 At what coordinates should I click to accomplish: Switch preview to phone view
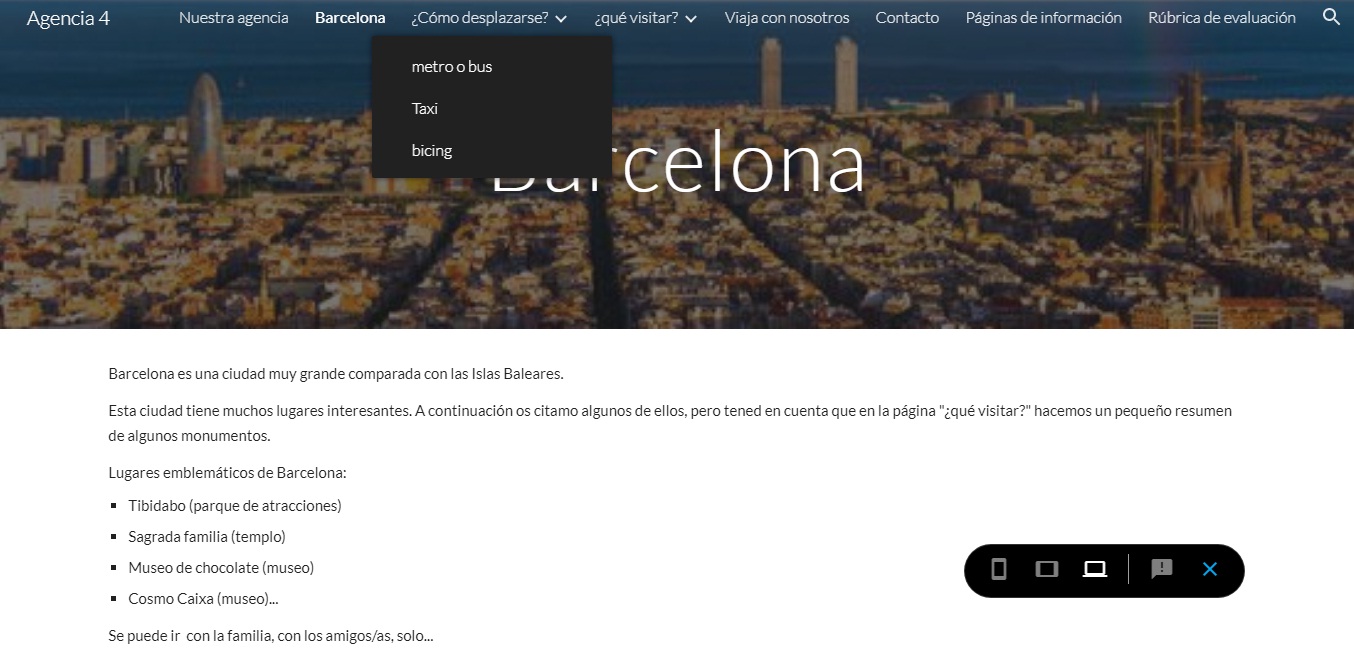[998, 569]
